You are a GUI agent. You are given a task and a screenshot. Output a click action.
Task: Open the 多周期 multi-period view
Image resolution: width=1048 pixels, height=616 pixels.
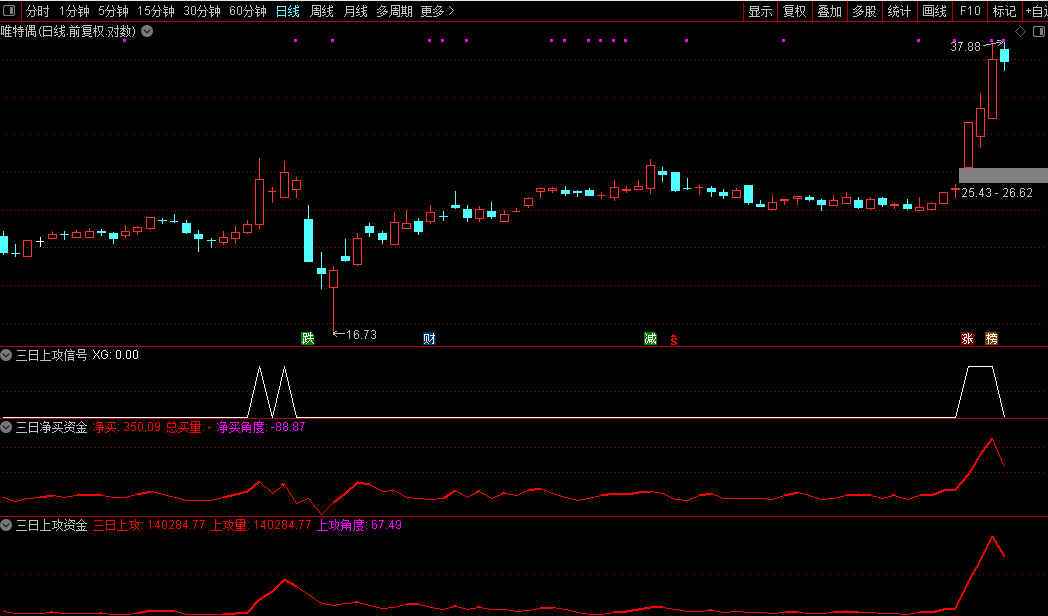pos(394,11)
